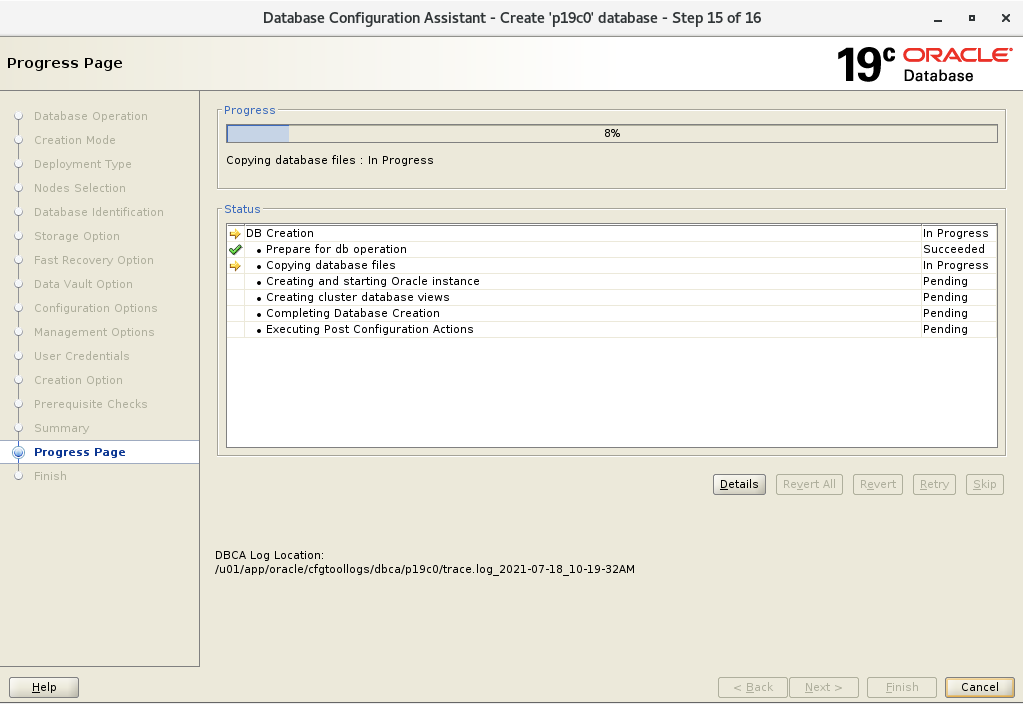The height and width of the screenshot is (704, 1023).
Task: Click the Skip button
Action: pos(985,484)
